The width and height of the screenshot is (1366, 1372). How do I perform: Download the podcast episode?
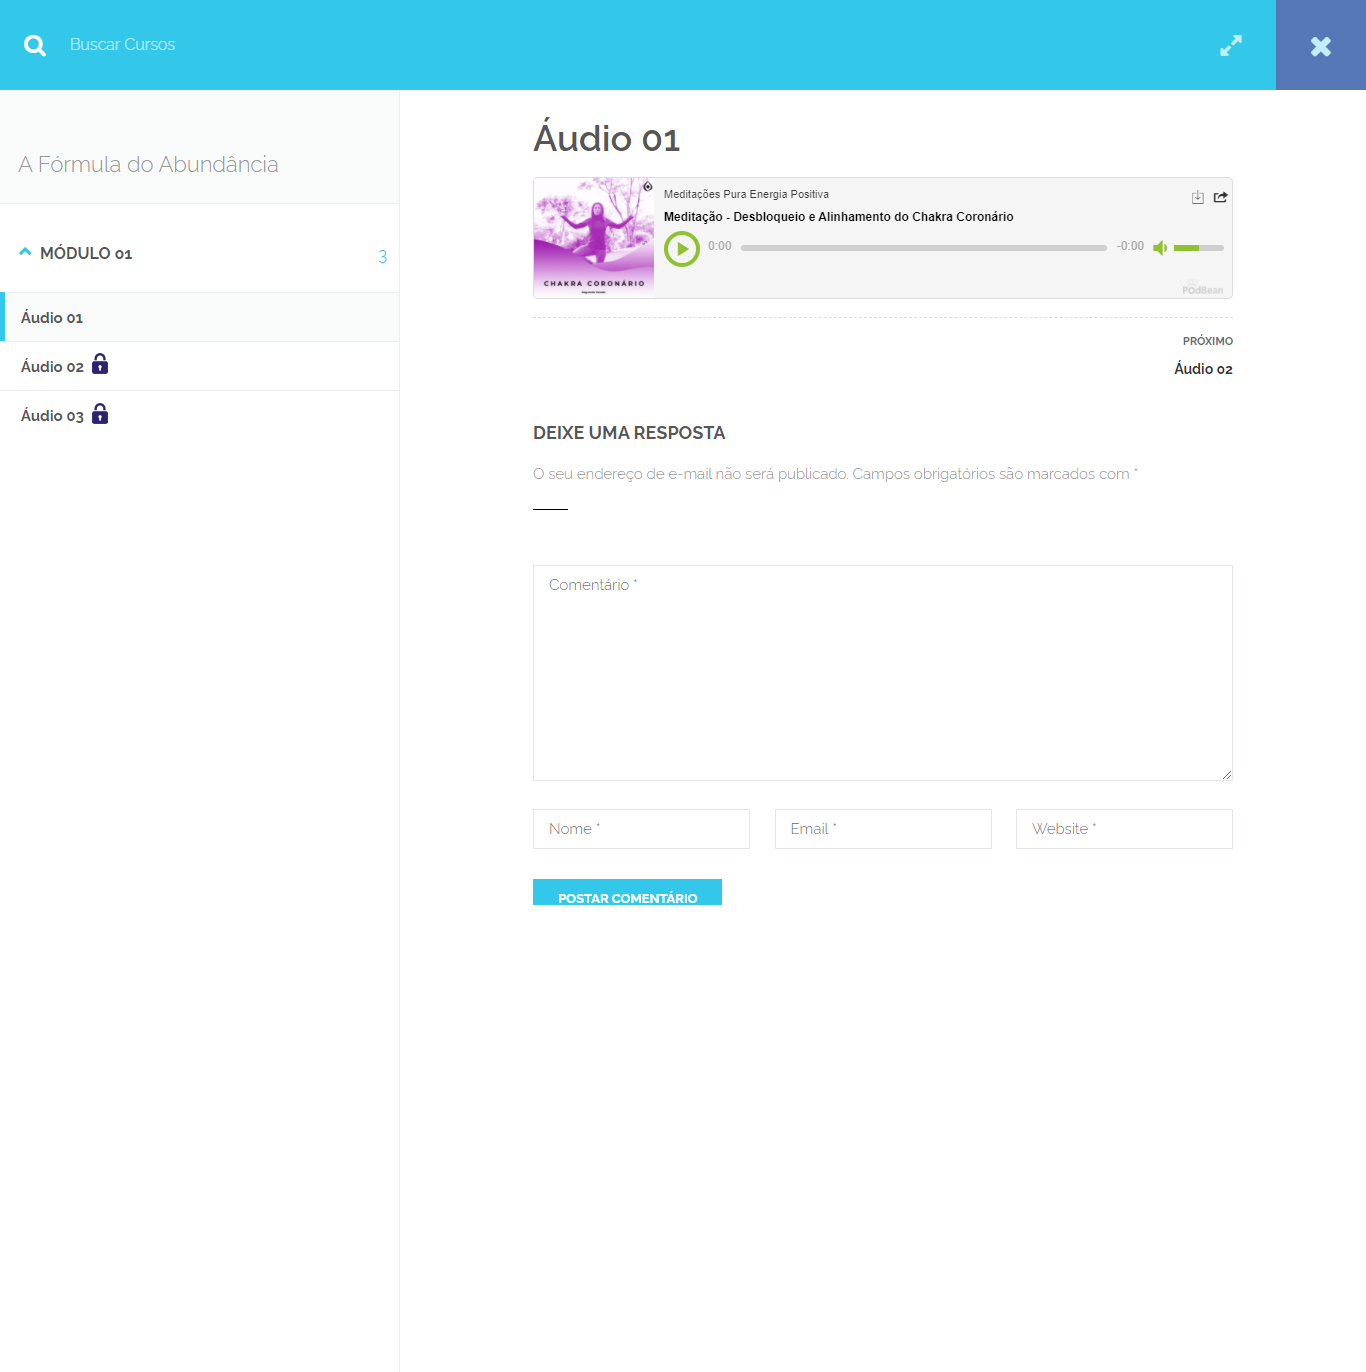pyautogui.click(x=1197, y=197)
